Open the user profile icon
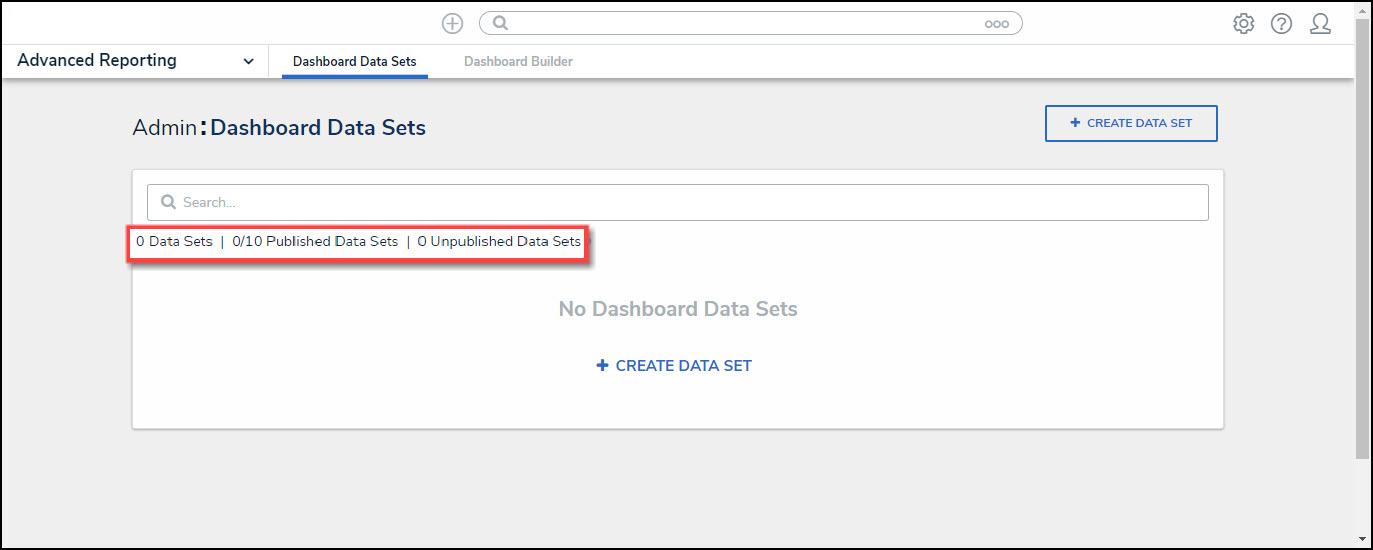 [1320, 23]
